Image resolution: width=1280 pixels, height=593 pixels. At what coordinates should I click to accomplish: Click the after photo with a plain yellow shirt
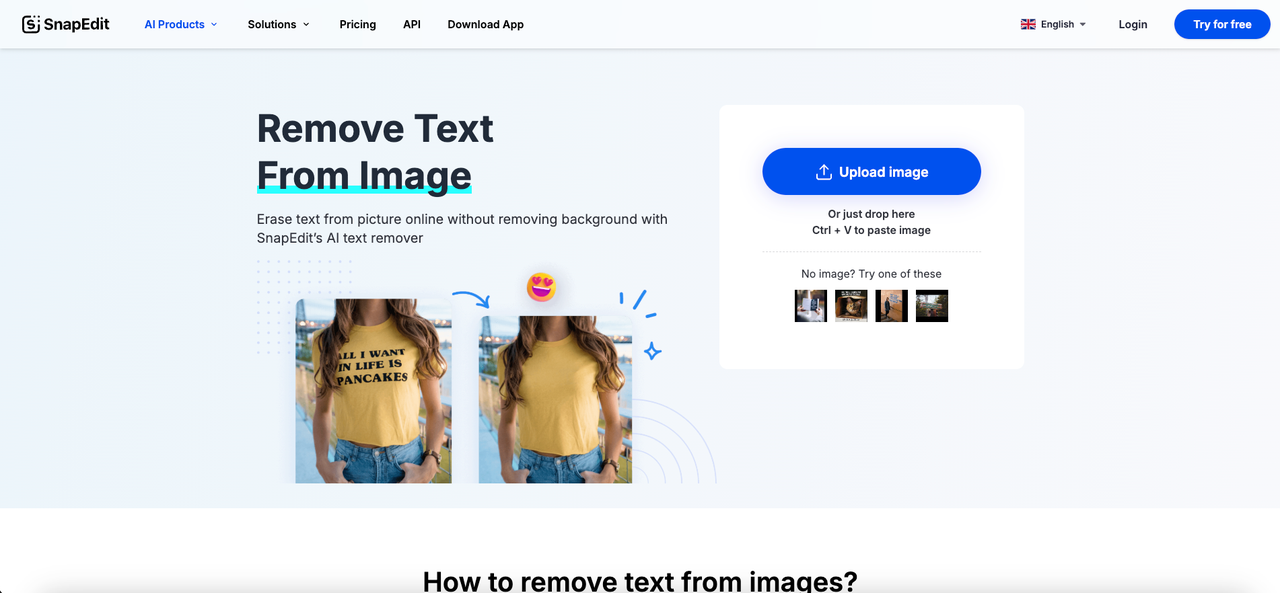pyautogui.click(x=555, y=400)
